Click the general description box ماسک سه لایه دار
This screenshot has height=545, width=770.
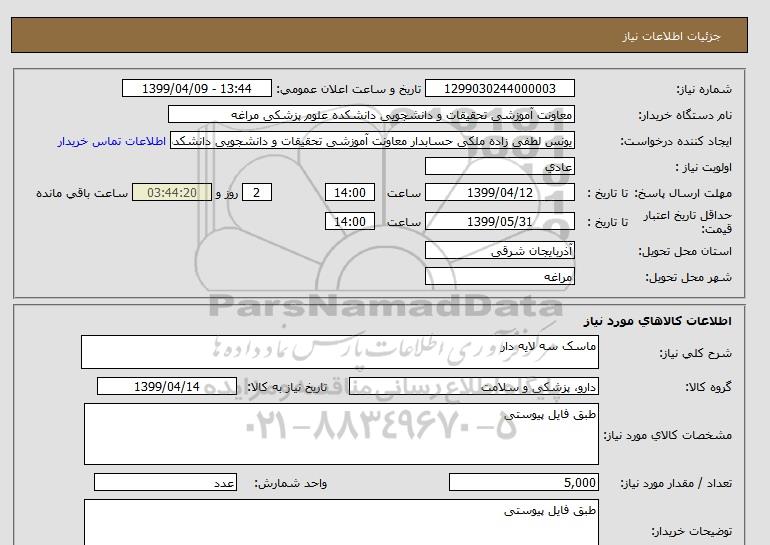tap(340, 352)
